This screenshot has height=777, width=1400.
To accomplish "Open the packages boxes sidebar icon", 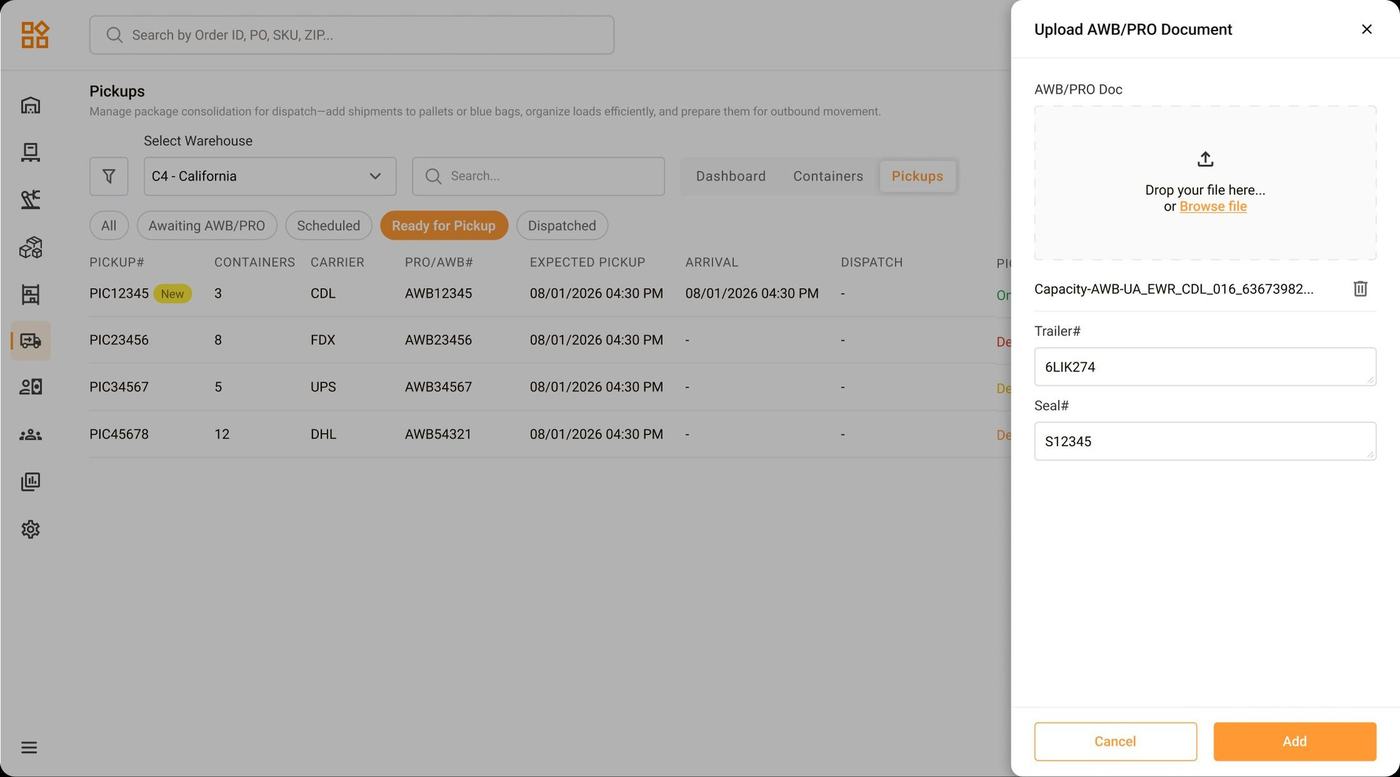I will (x=31, y=247).
